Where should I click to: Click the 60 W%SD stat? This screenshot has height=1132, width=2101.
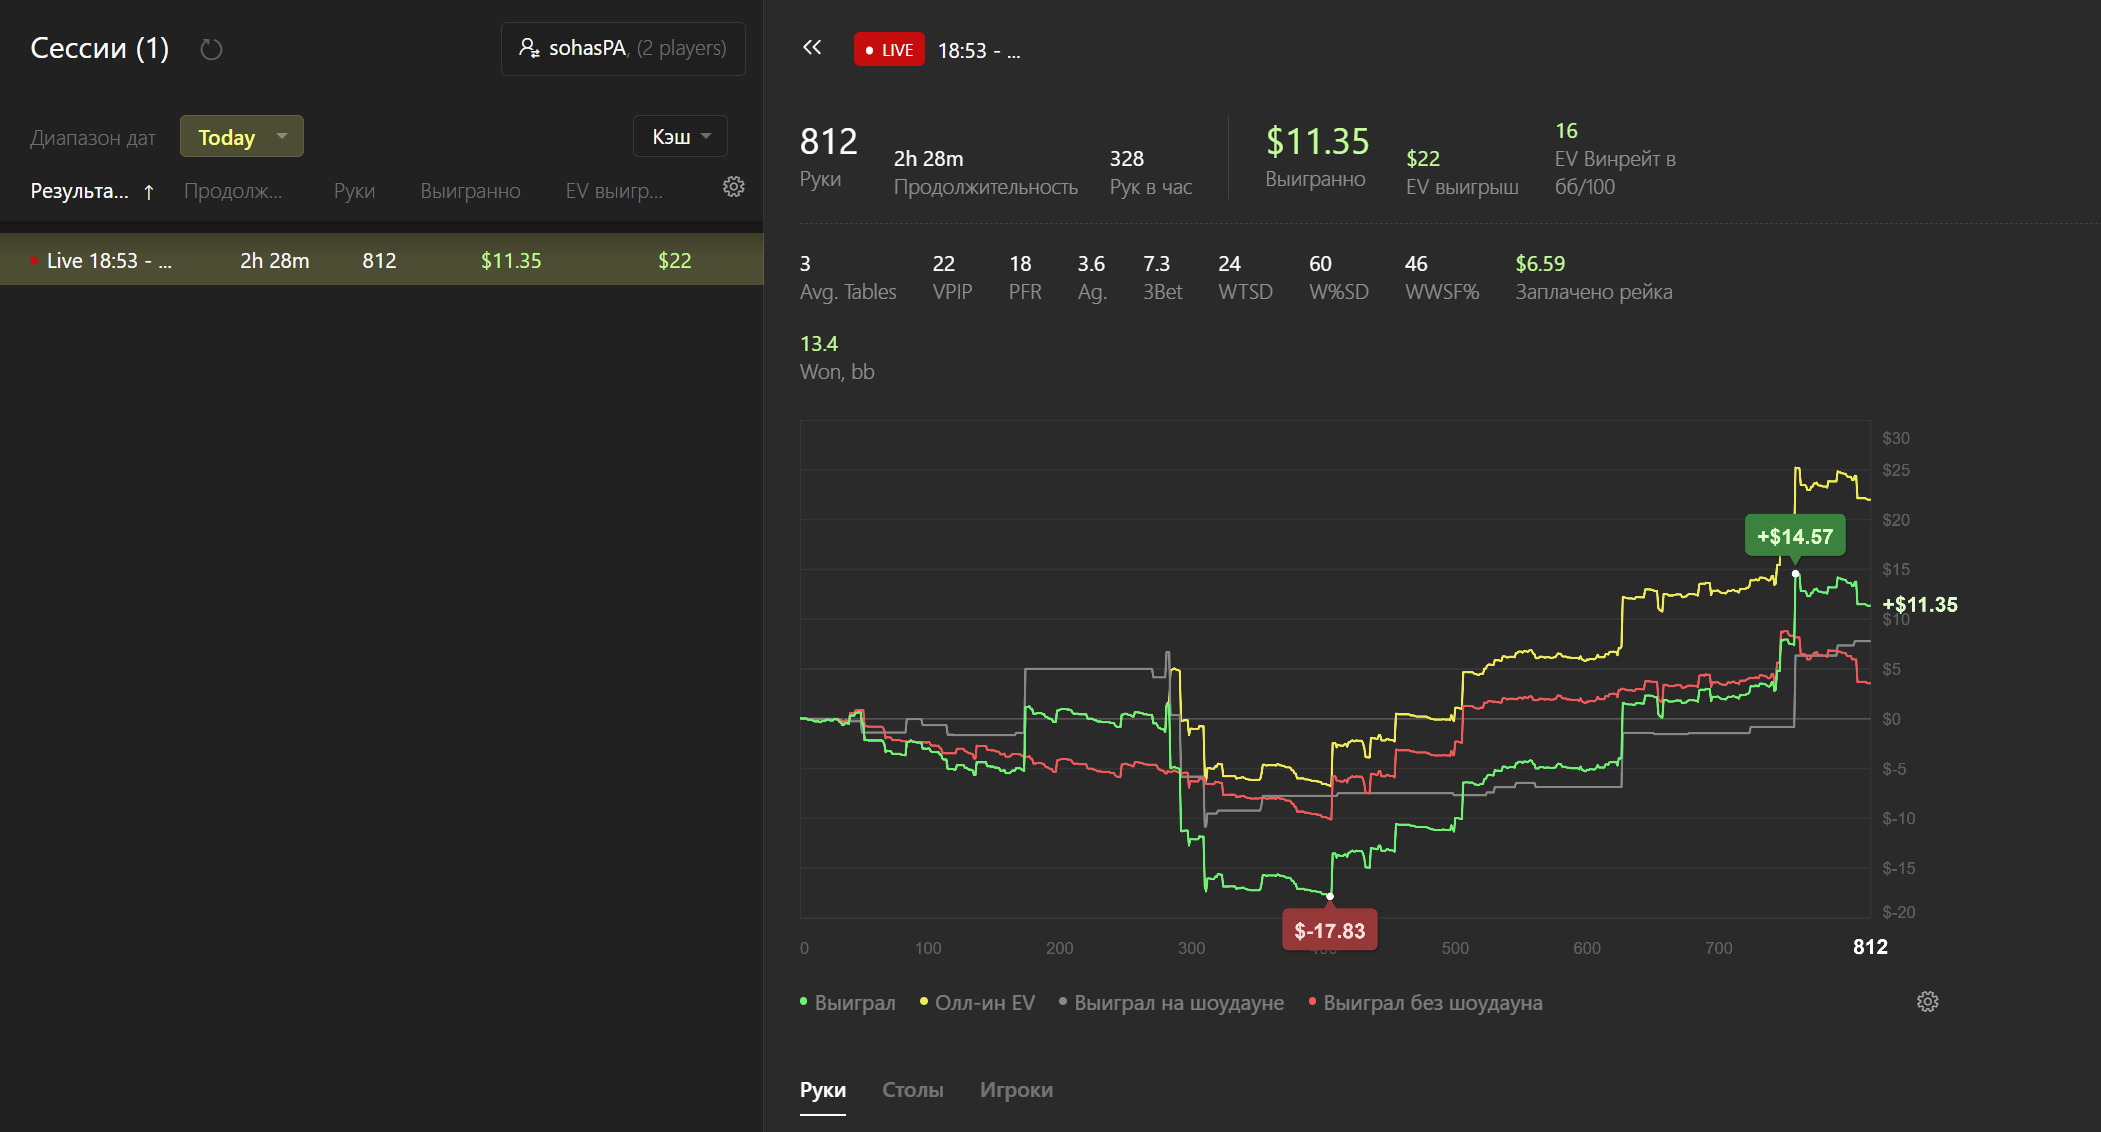pyautogui.click(x=1339, y=278)
